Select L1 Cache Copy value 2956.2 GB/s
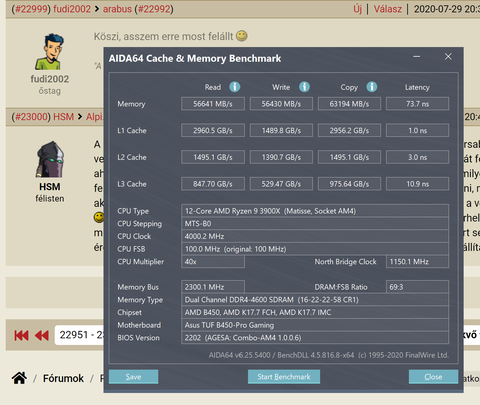Viewport: 480px width, 405px height. 349,130
